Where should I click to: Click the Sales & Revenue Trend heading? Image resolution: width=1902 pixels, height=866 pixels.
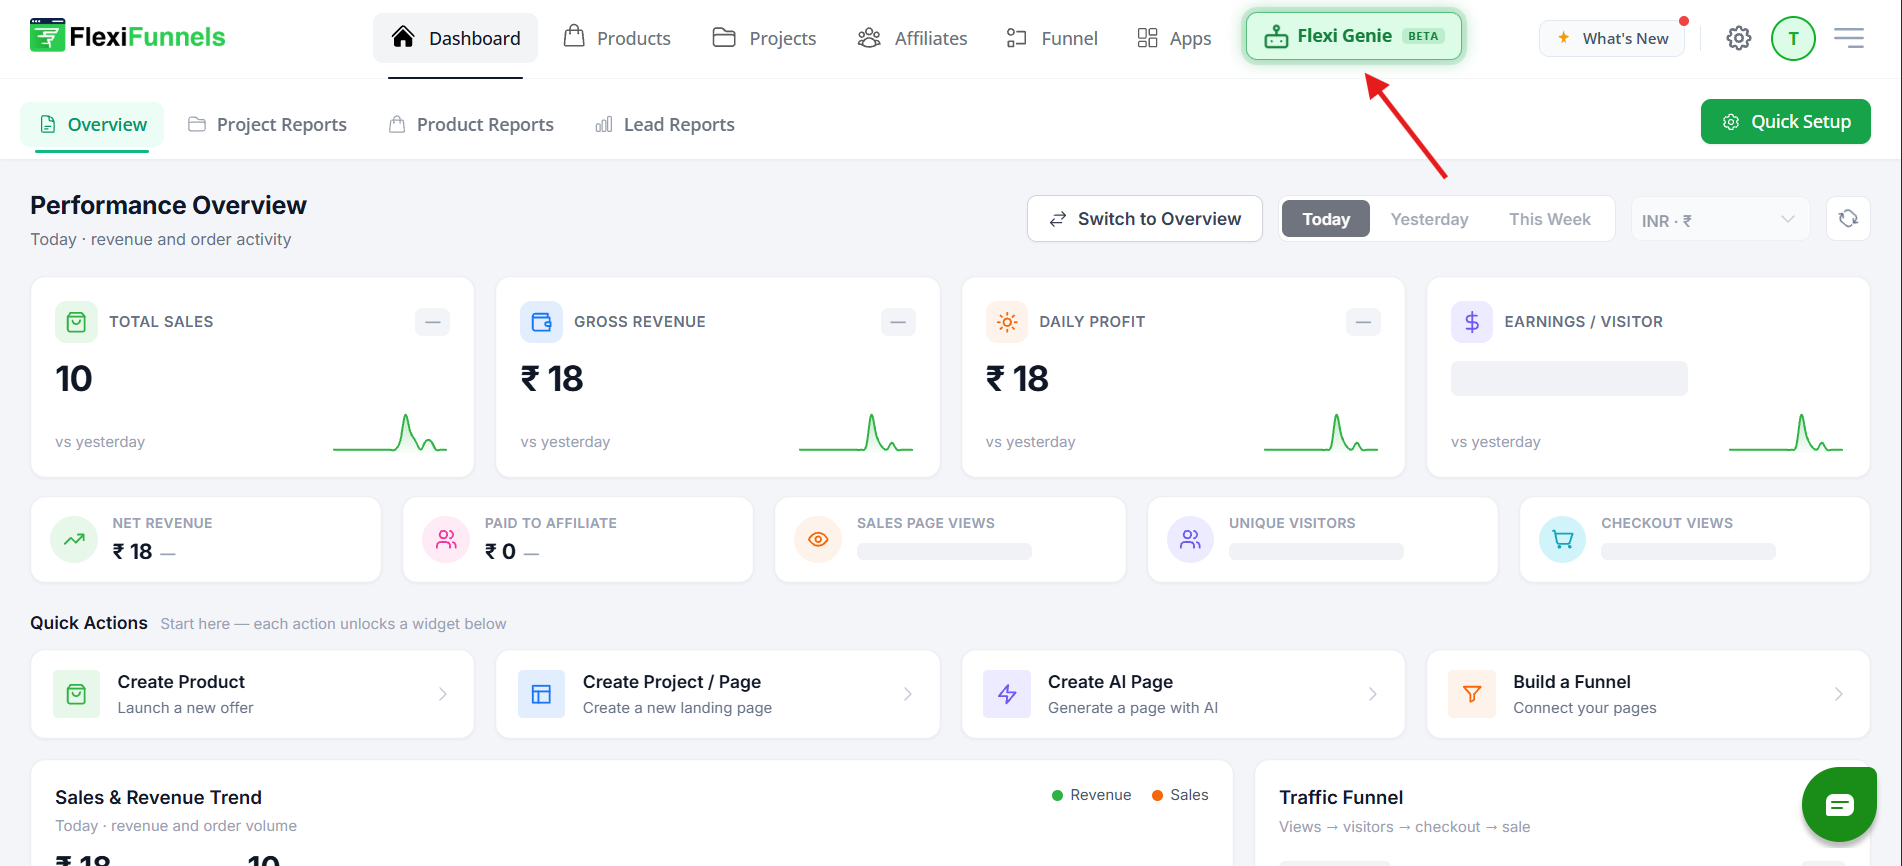coord(158,798)
